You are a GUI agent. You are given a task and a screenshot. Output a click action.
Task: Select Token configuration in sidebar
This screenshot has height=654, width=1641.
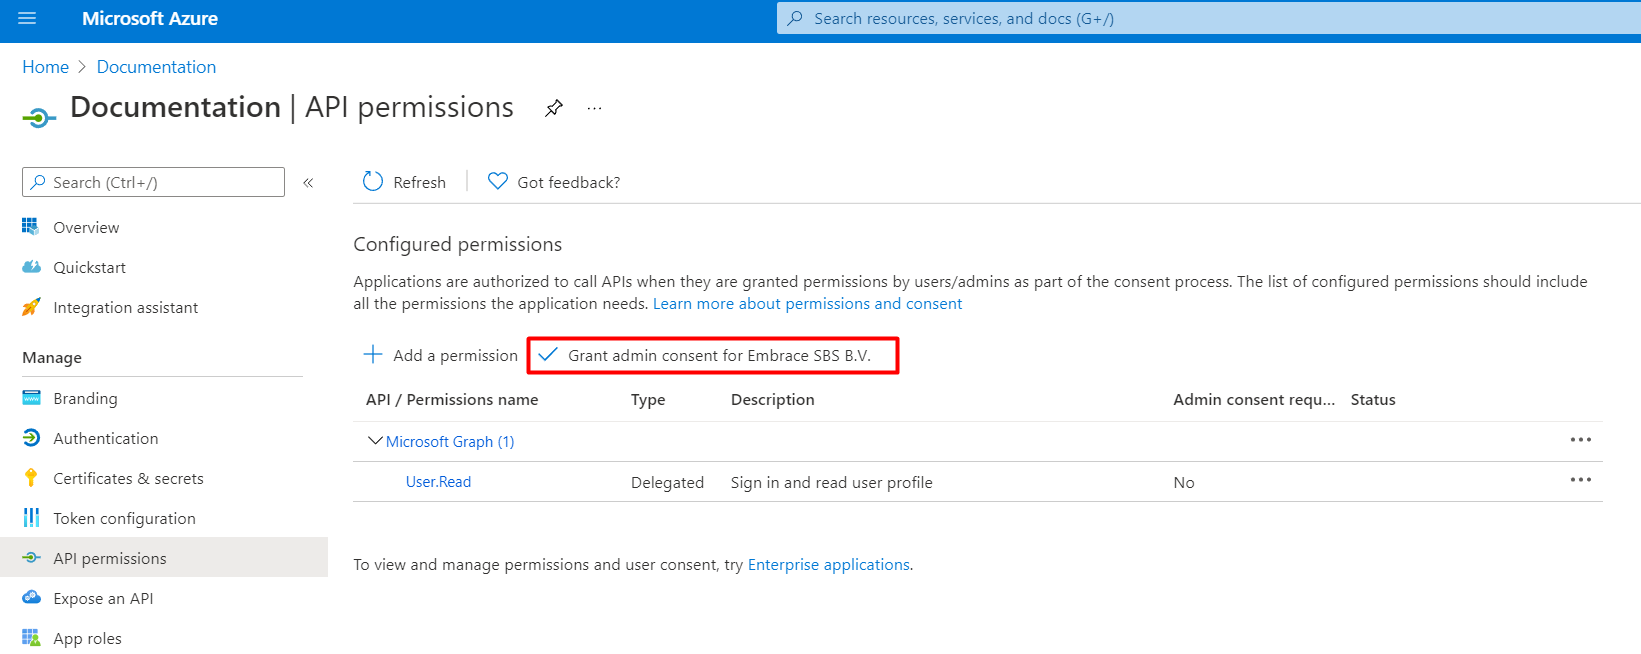click(x=124, y=518)
